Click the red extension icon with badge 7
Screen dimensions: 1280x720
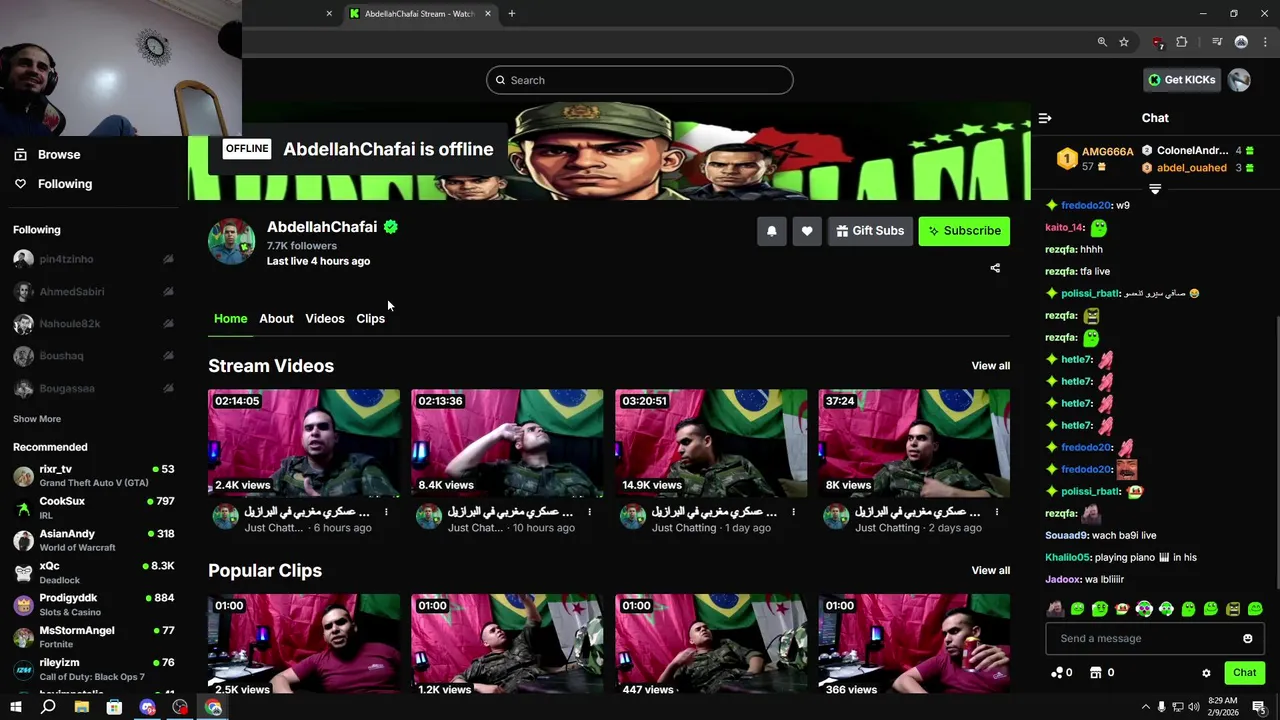pos(1158,42)
